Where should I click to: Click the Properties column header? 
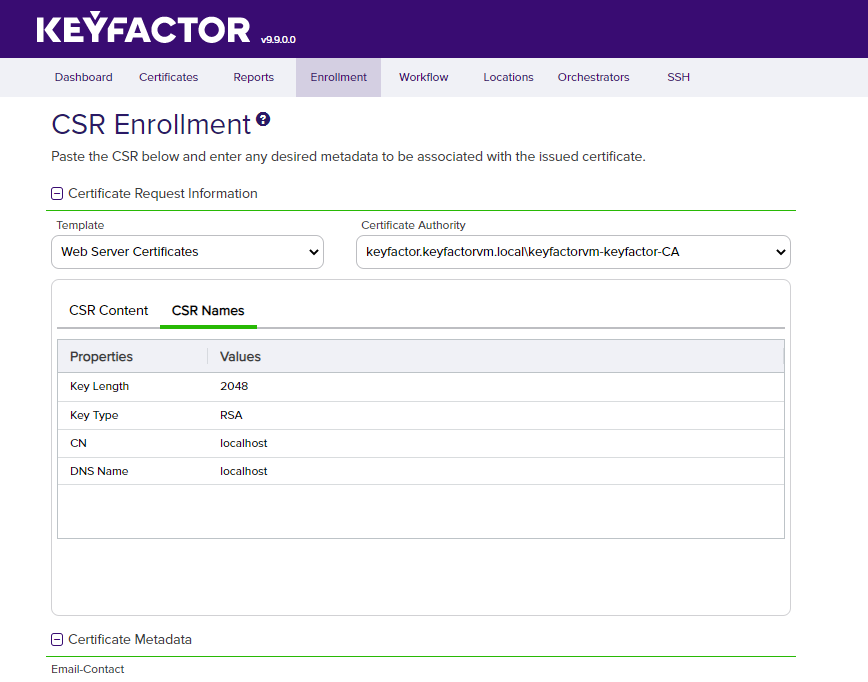(101, 357)
